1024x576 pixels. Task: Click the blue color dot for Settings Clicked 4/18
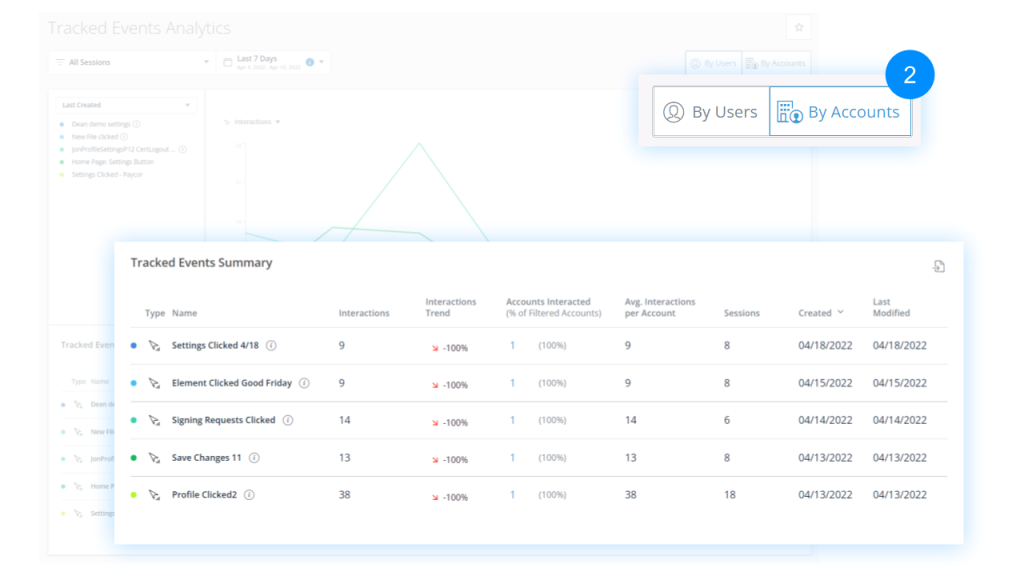[134, 346]
